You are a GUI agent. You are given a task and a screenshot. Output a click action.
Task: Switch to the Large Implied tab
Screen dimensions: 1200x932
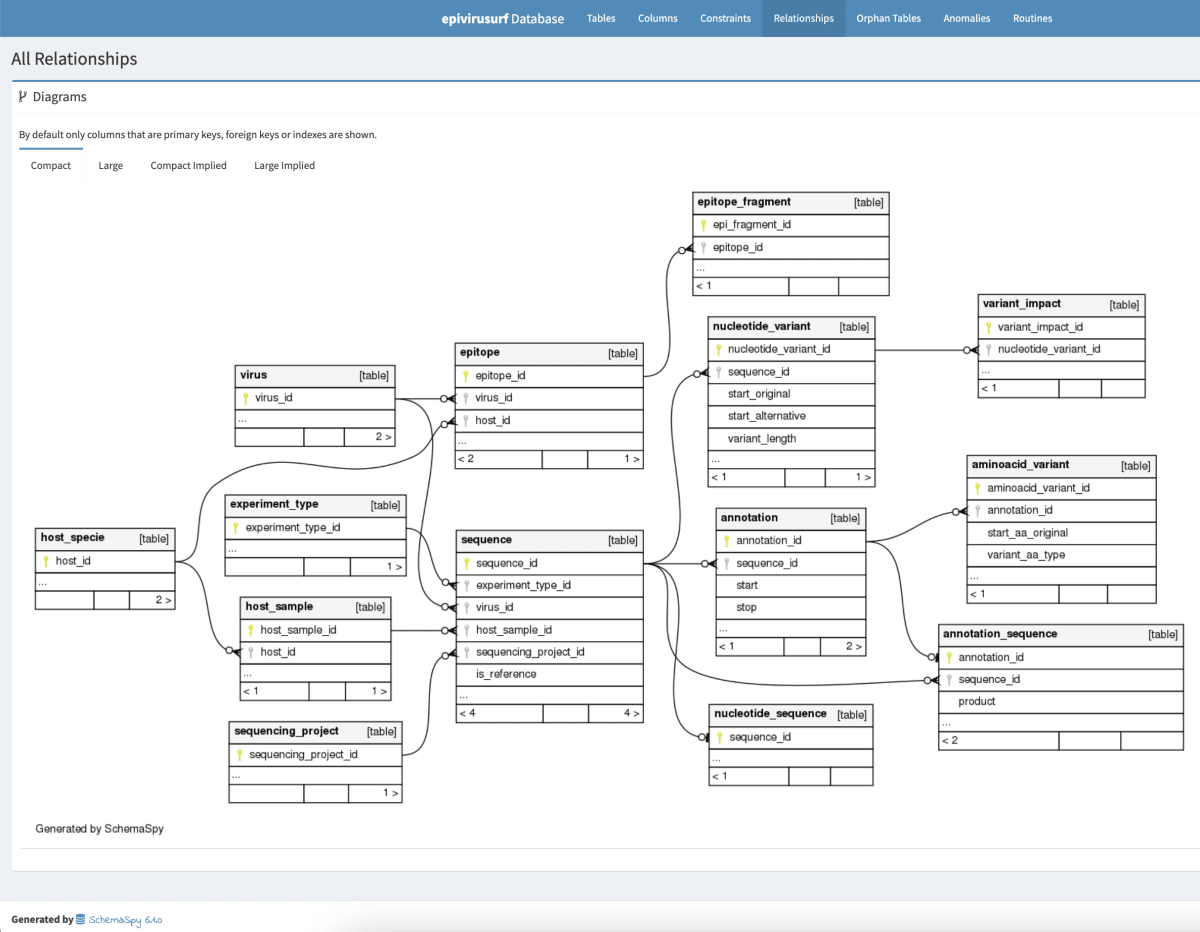285,165
